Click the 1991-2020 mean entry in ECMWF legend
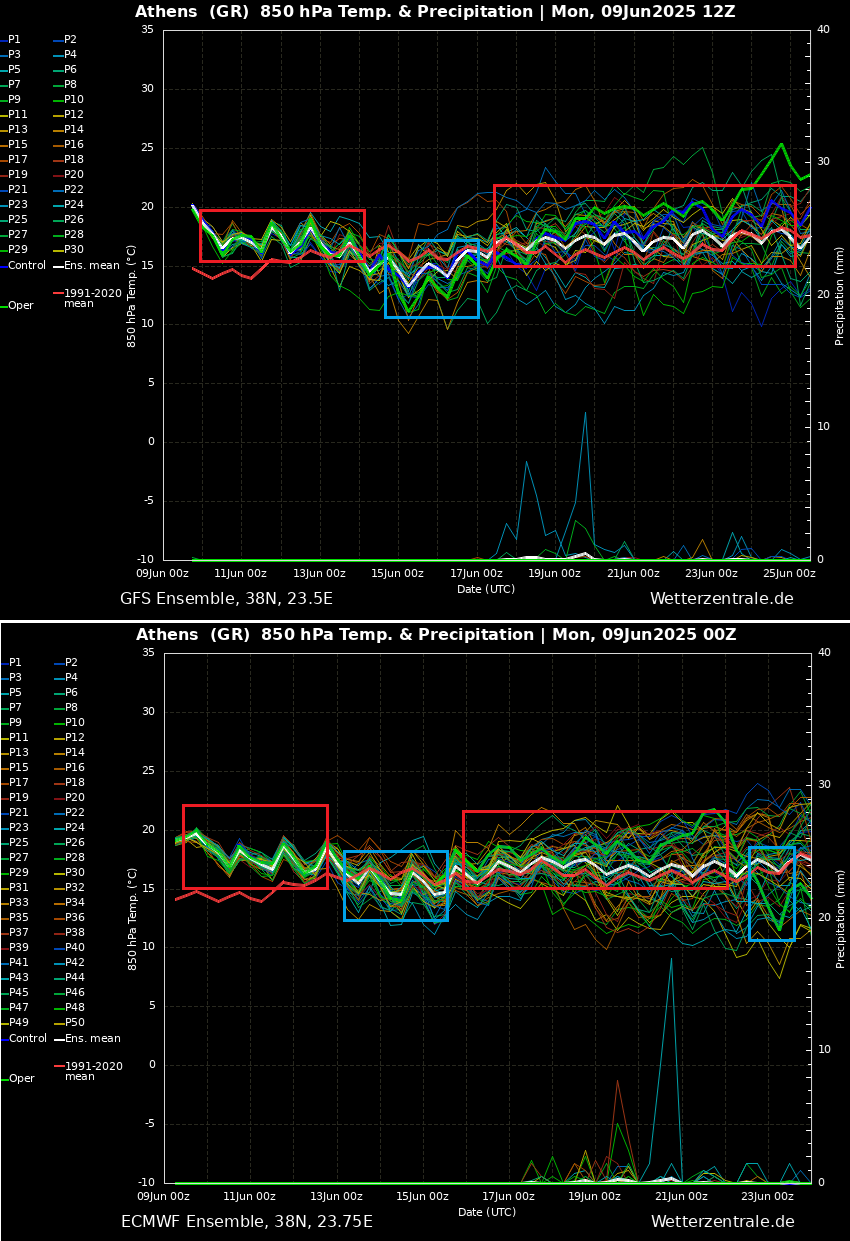 [x=92, y=1071]
